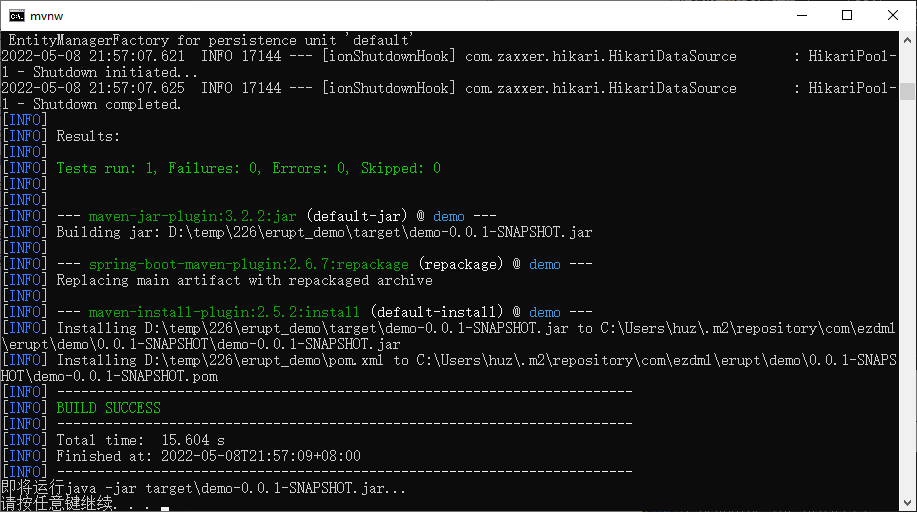Viewport: 917px width, 512px height.
Task: Click the empty scrollbar track below the thumb
Action: click(x=907, y=297)
